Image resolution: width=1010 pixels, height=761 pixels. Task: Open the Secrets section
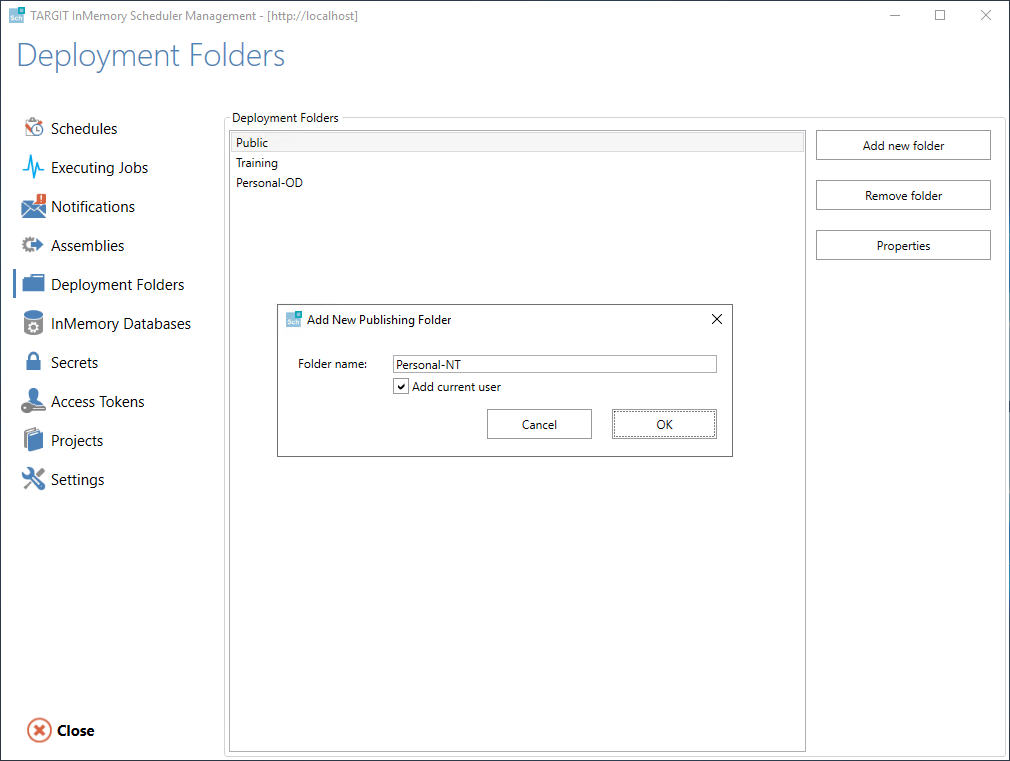(74, 363)
